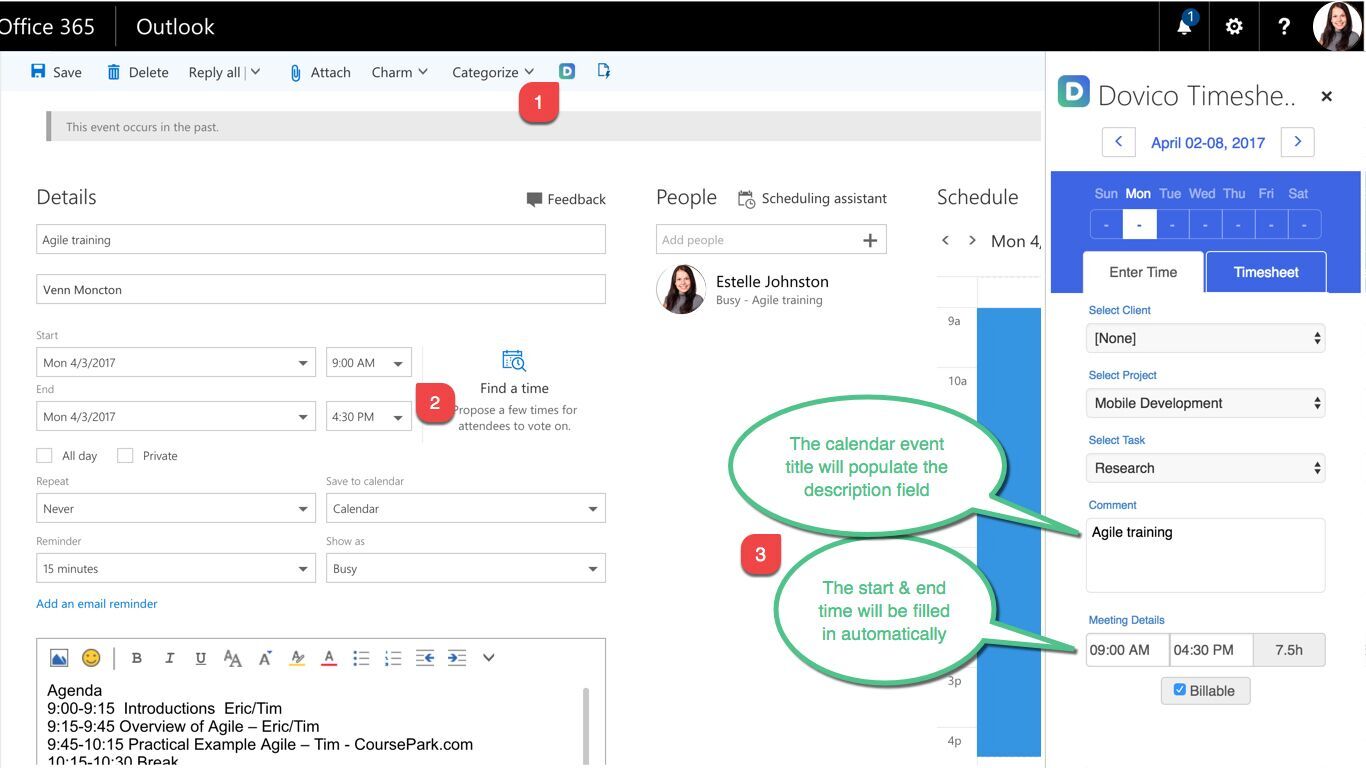Viewport: 1366px width, 768px height.
Task: Close the Dovico Timesheet panel
Action: coord(1327,96)
